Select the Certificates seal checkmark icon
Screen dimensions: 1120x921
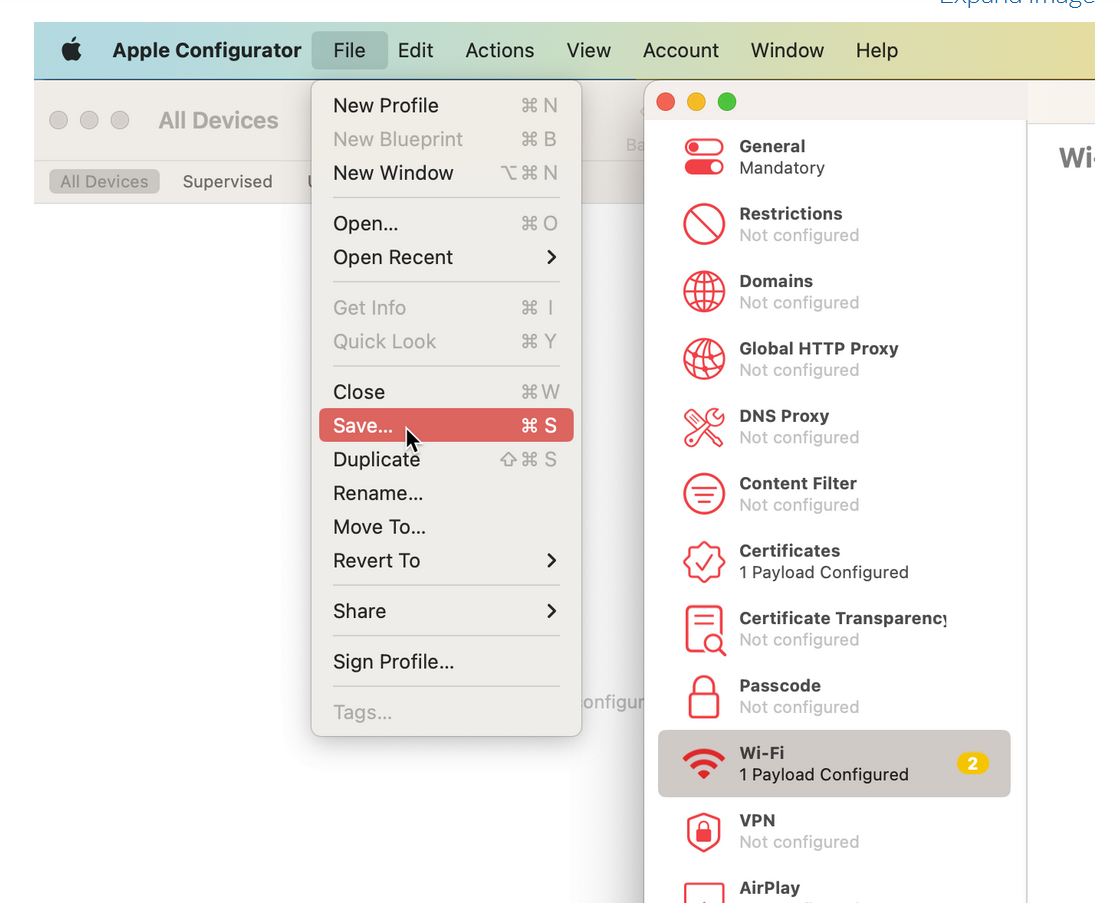704,562
